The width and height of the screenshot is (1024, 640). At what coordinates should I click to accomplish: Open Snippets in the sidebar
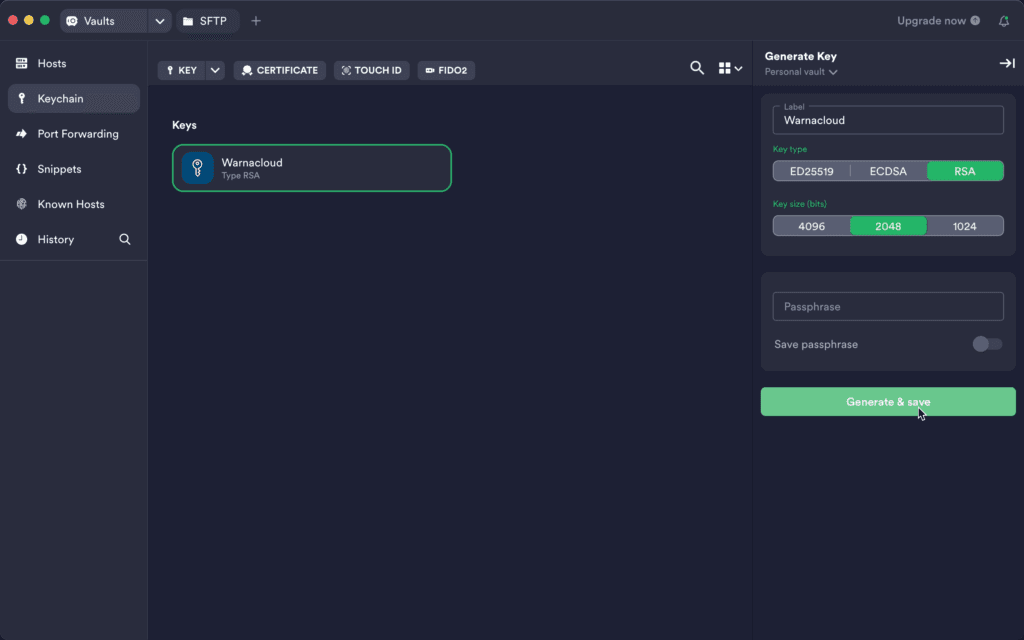[59, 169]
